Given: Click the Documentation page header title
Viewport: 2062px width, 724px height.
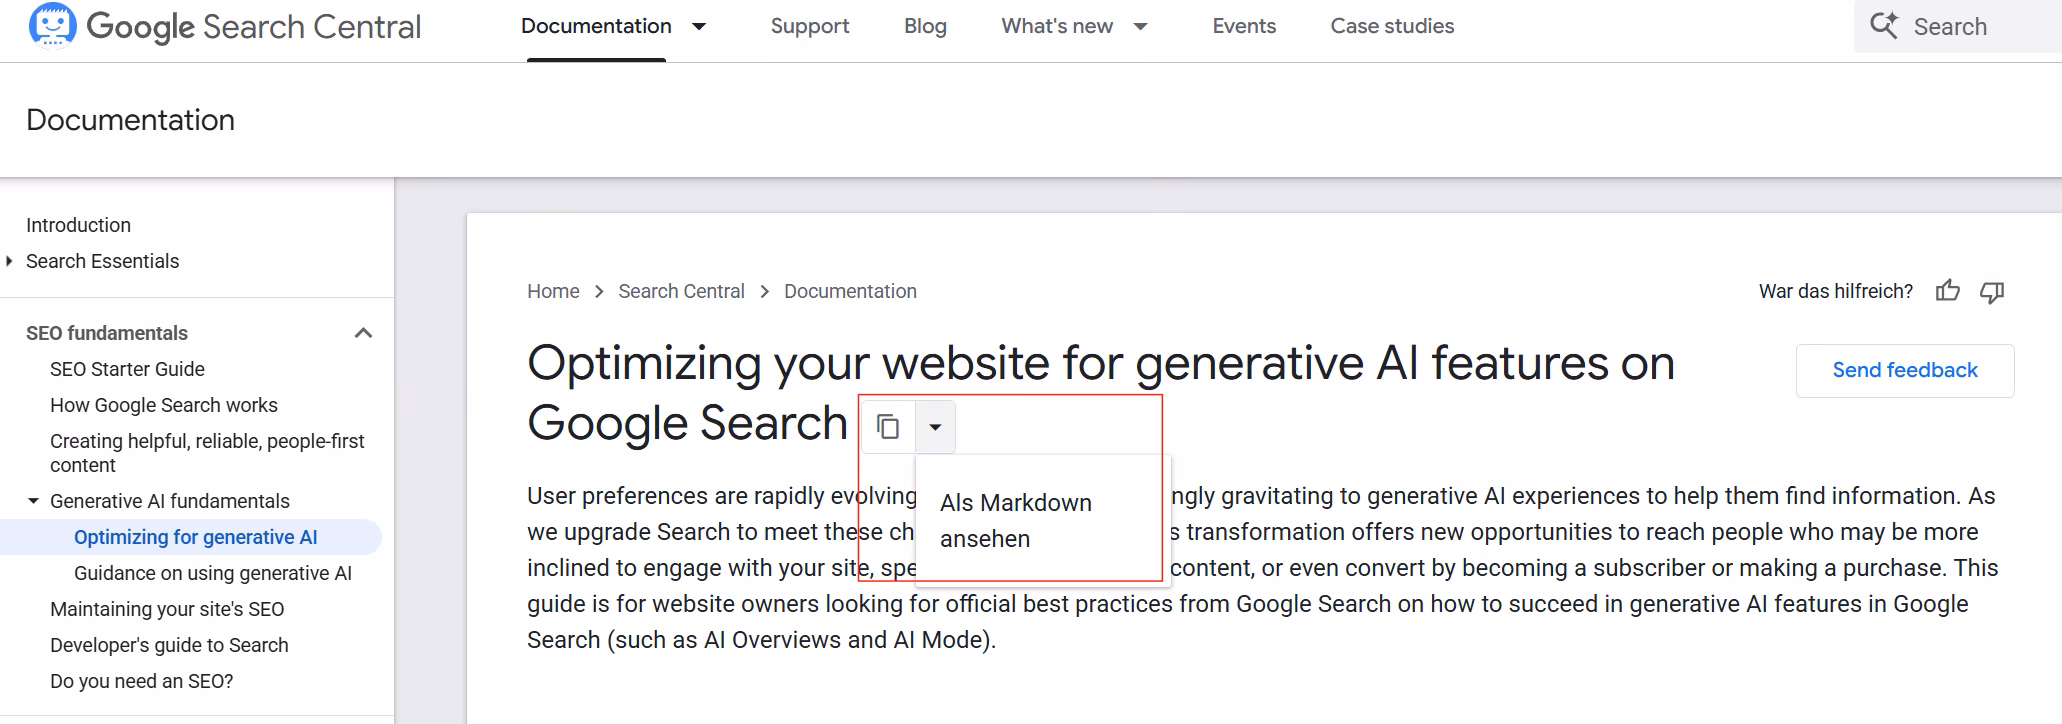Looking at the screenshot, I should (x=130, y=120).
